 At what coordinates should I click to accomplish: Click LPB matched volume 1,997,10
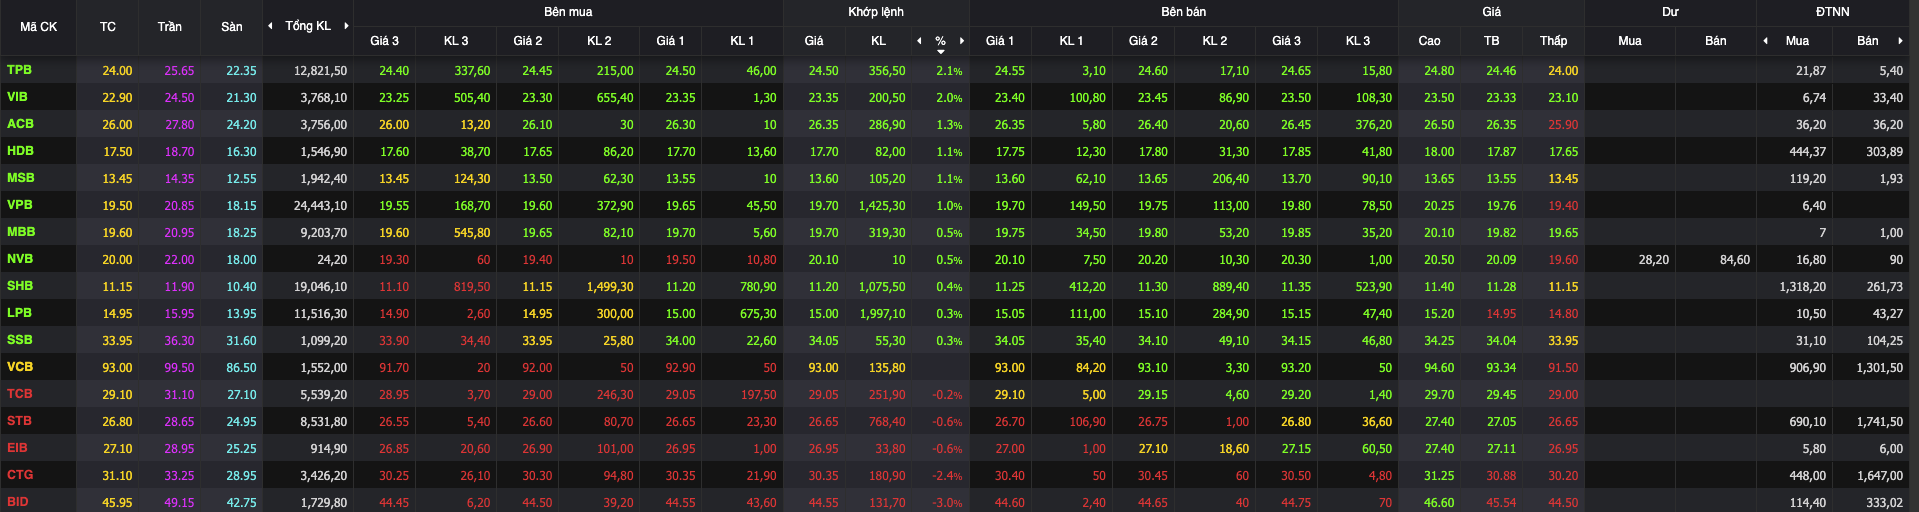pos(882,314)
